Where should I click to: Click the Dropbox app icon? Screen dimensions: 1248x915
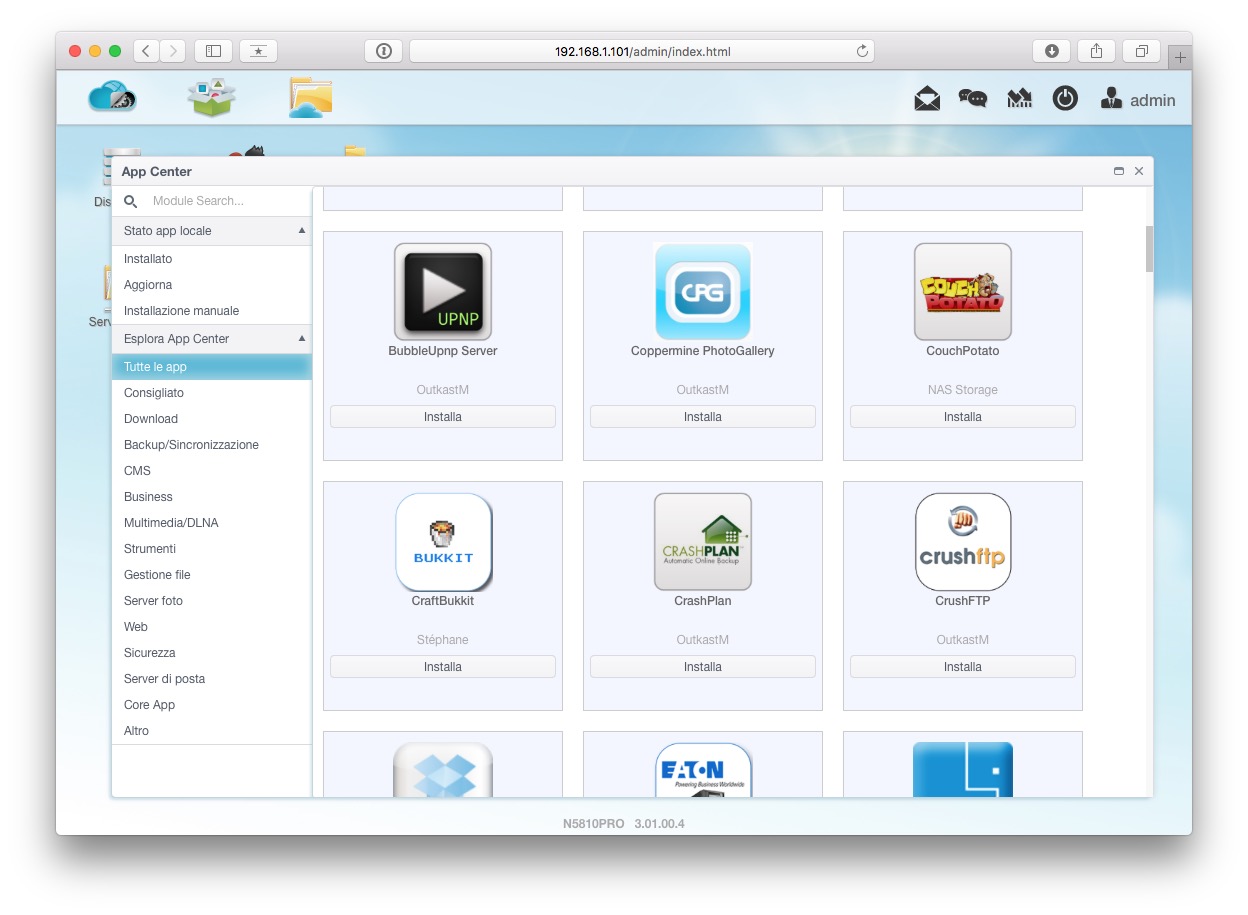[x=443, y=770]
